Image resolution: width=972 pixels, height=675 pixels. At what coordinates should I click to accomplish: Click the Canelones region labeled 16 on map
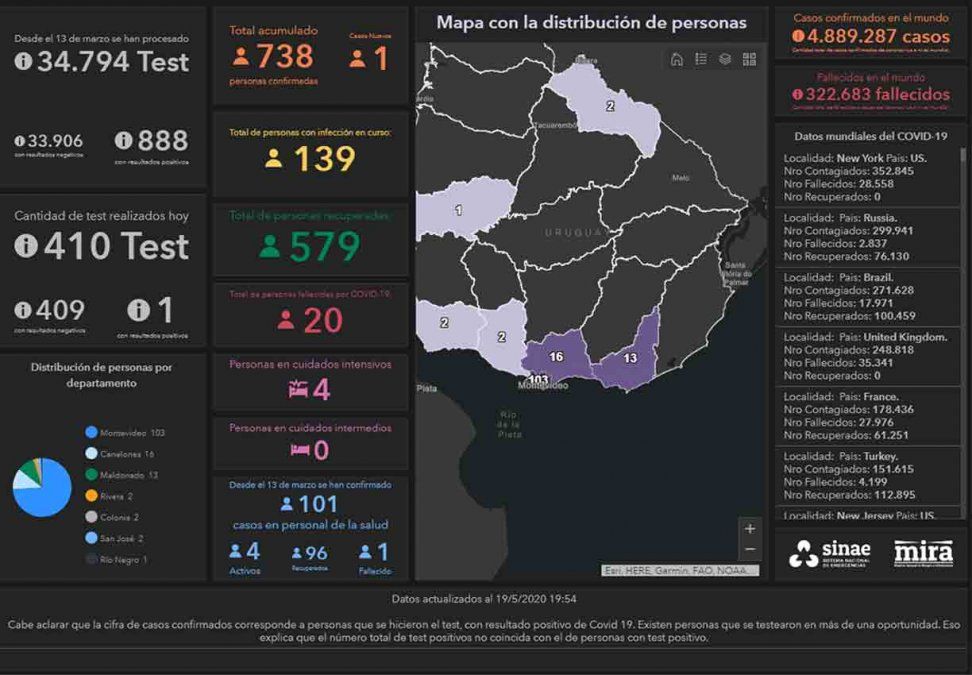555,357
